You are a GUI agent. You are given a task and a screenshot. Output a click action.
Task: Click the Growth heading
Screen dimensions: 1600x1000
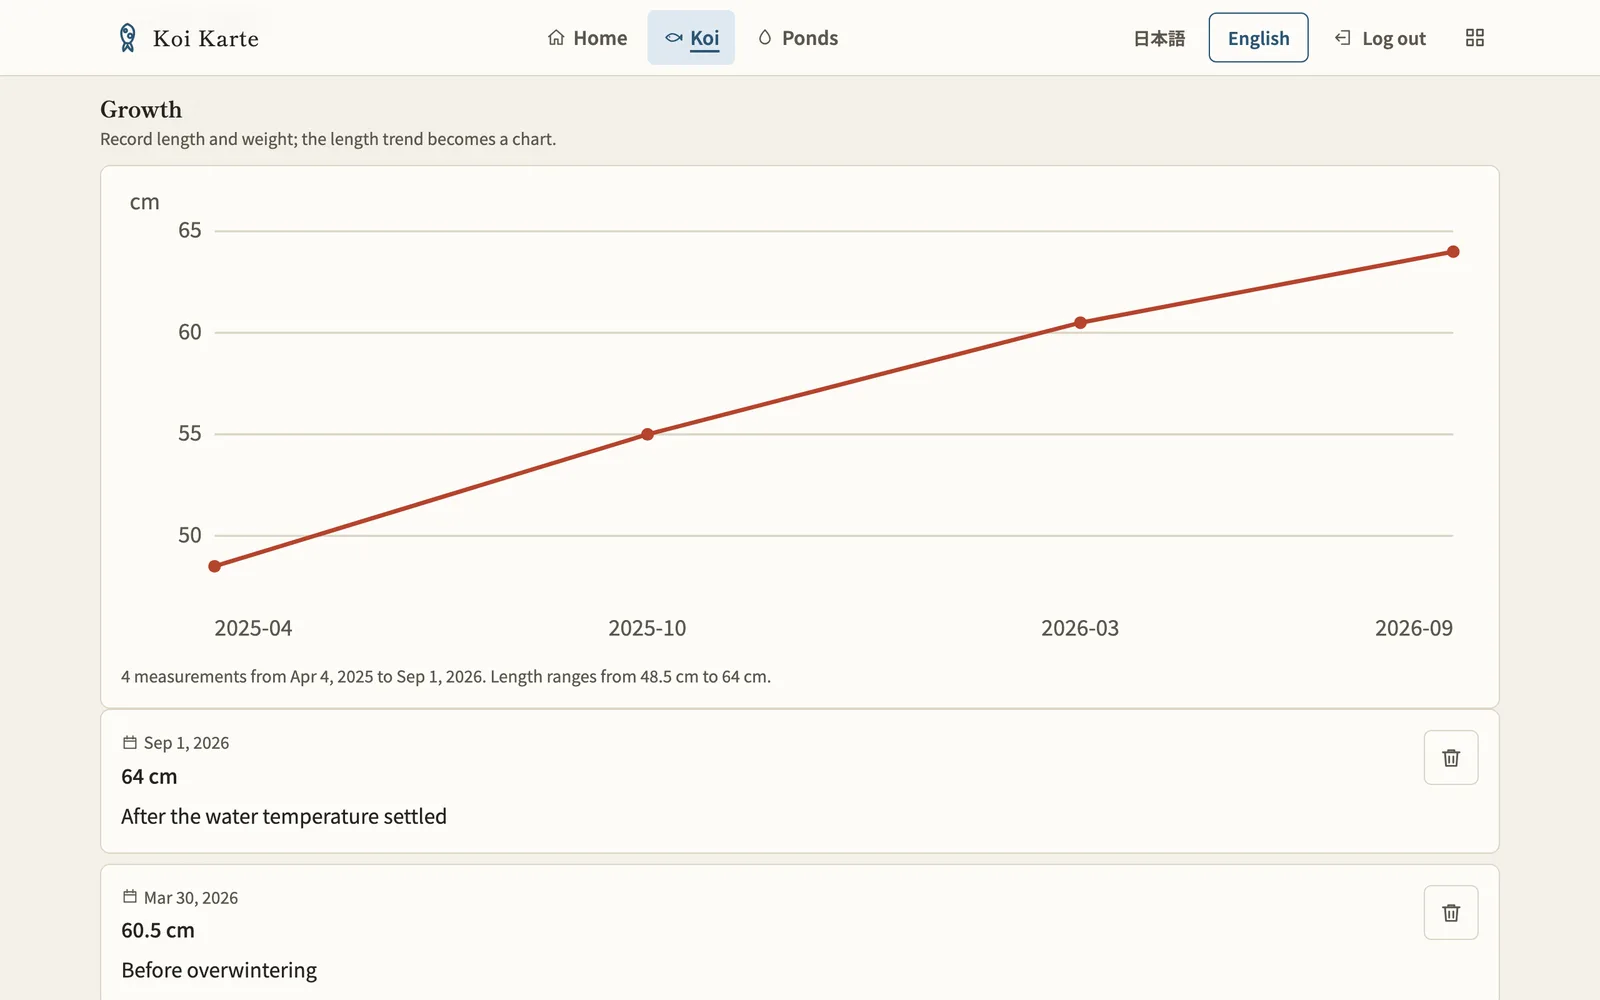(141, 110)
